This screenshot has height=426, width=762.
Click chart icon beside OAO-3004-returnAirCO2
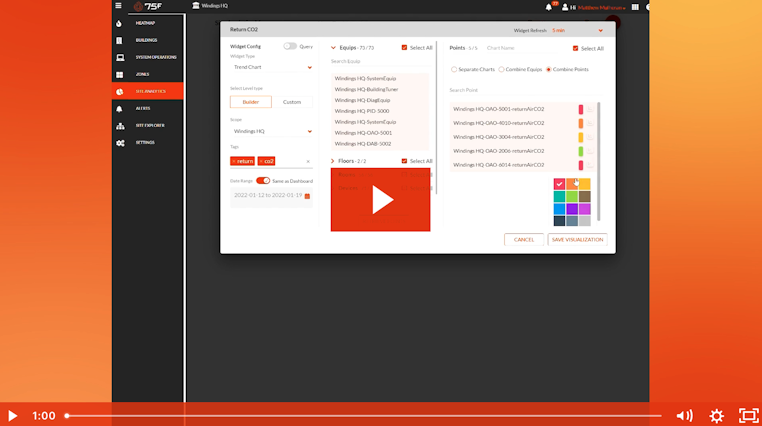(590, 137)
